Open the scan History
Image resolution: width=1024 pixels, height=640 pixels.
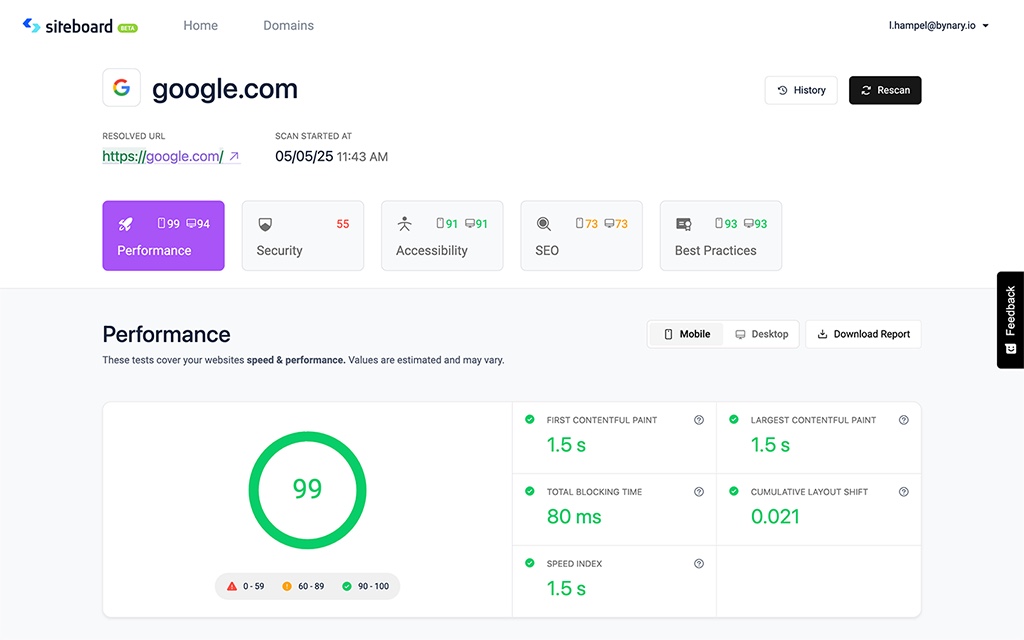click(801, 90)
